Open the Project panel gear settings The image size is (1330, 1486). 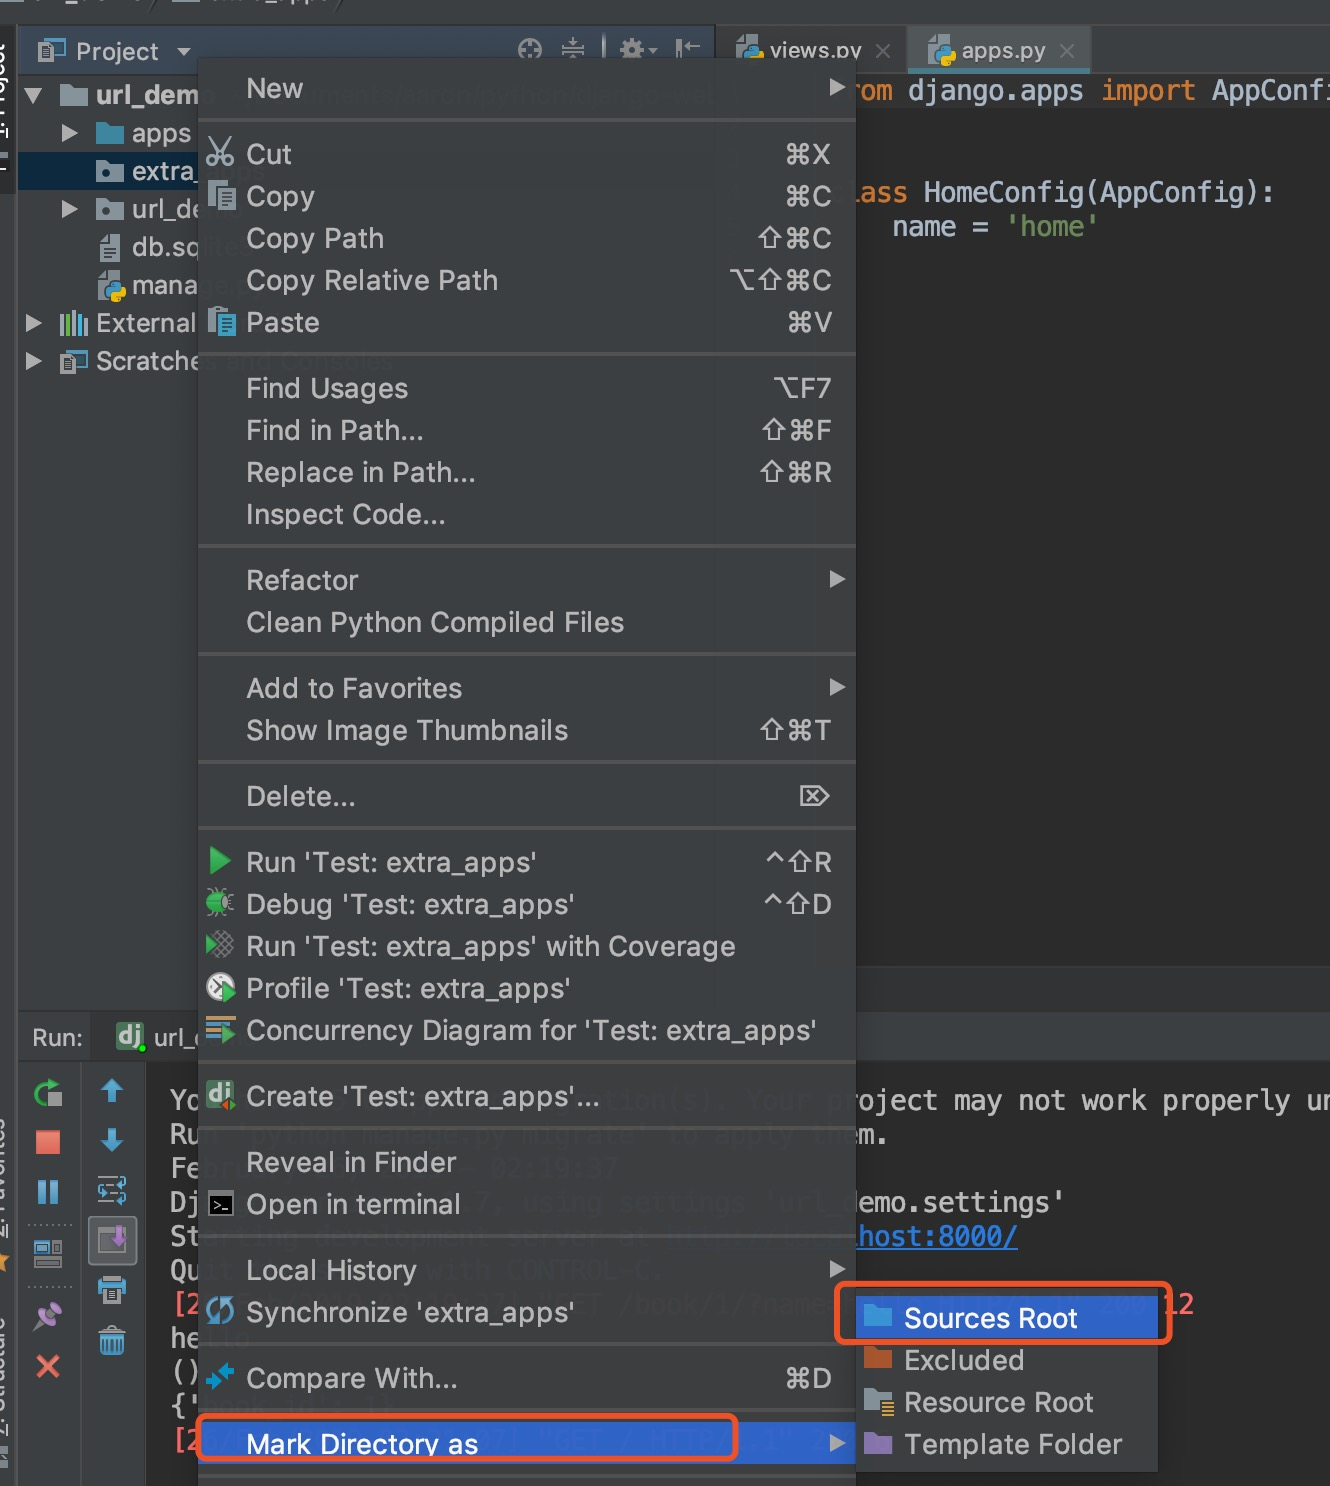(637, 49)
